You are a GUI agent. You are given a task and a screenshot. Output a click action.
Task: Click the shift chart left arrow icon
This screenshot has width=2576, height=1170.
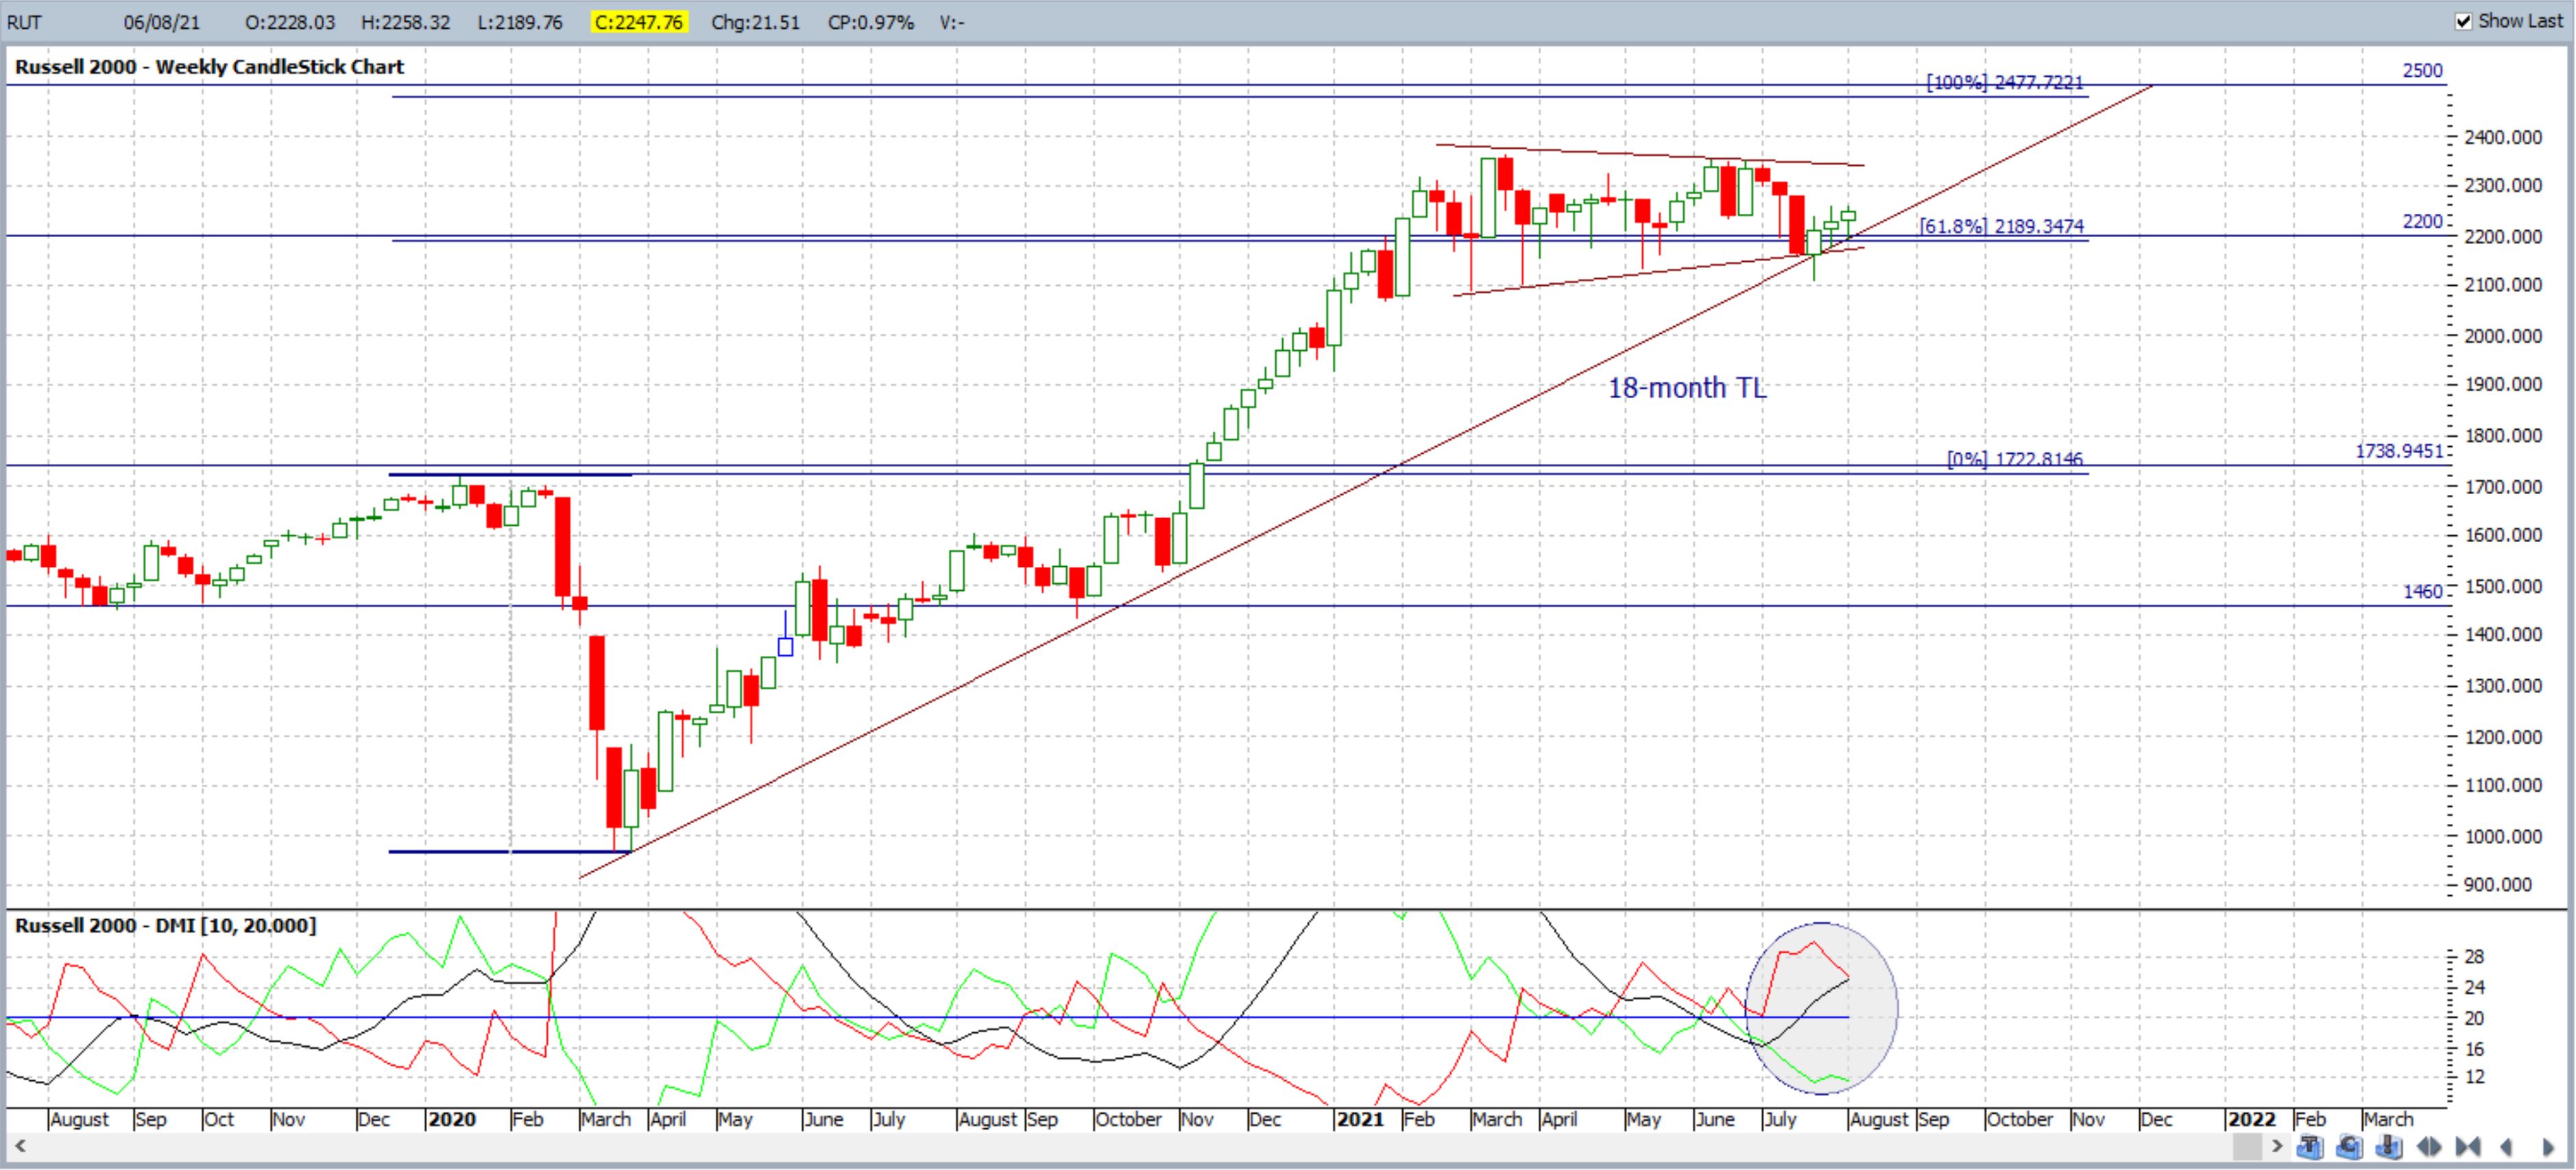[x=2506, y=1147]
